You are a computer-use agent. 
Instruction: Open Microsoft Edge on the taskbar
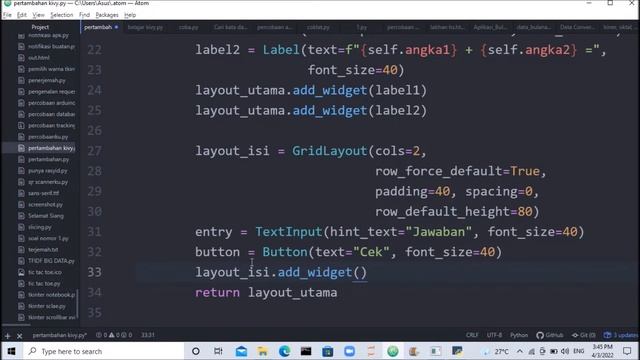point(284,351)
